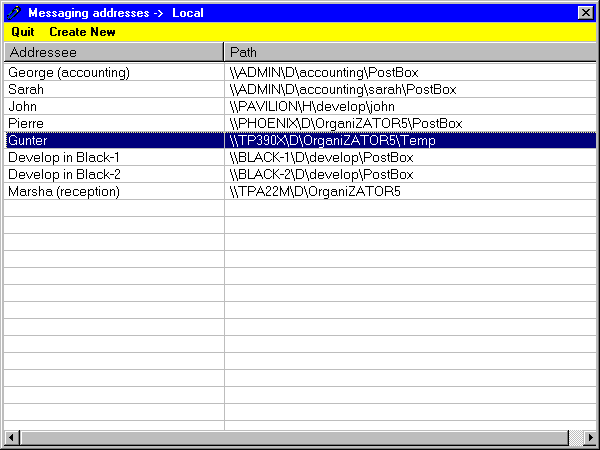Select Marsha (reception) row
600x450 pixels.
coord(64,191)
